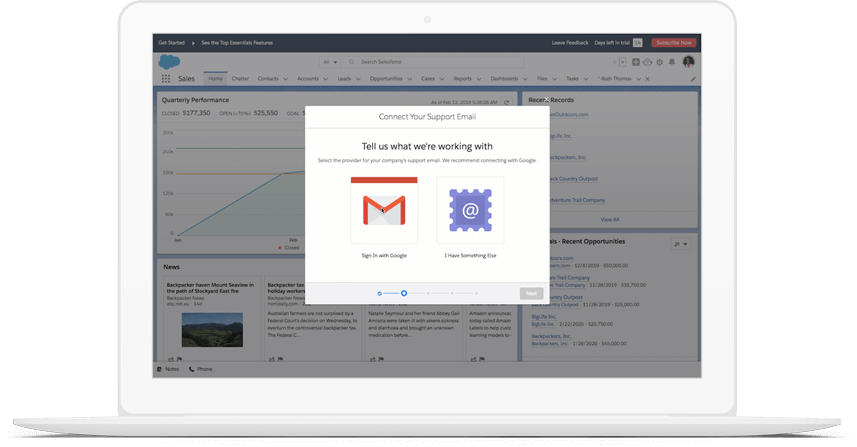Expand the Files tab chevron

coord(554,79)
